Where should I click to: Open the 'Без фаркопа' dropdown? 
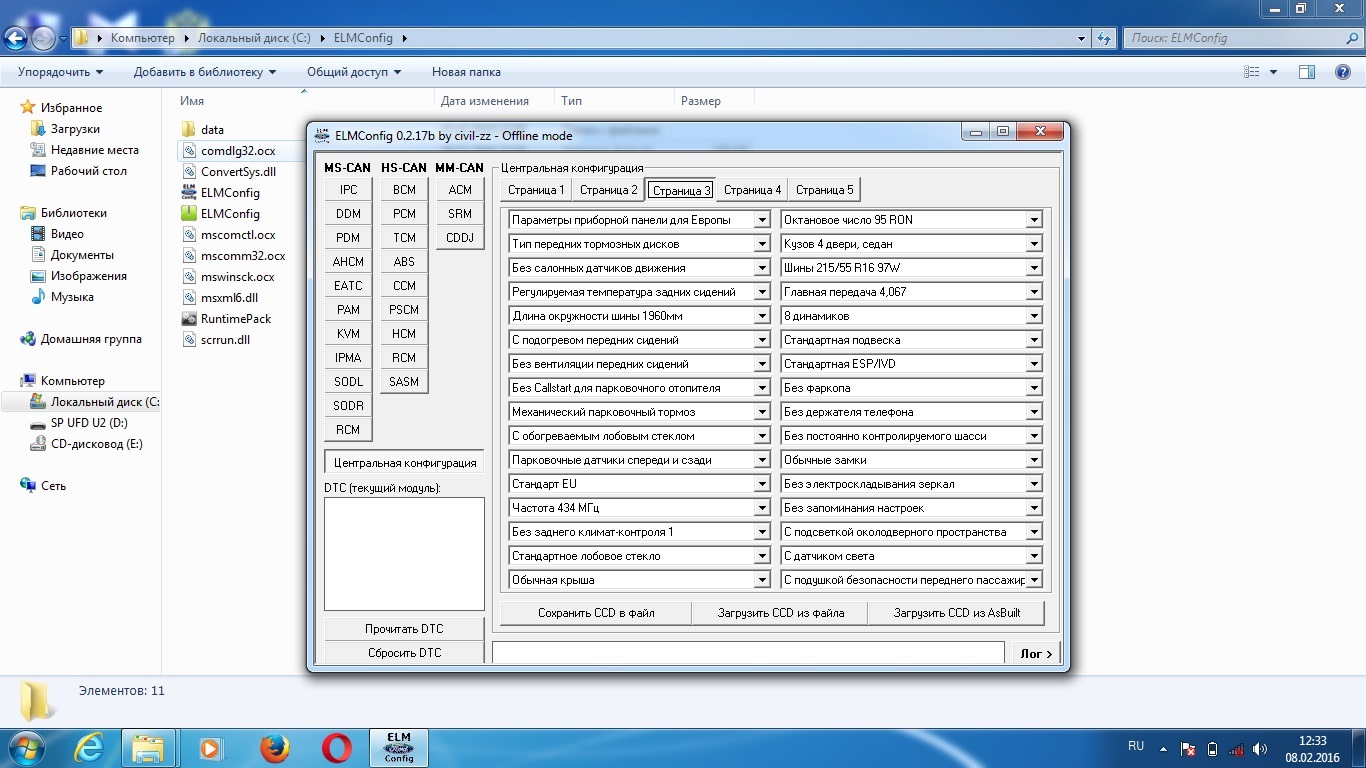pyautogui.click(x=1034, y=388)
